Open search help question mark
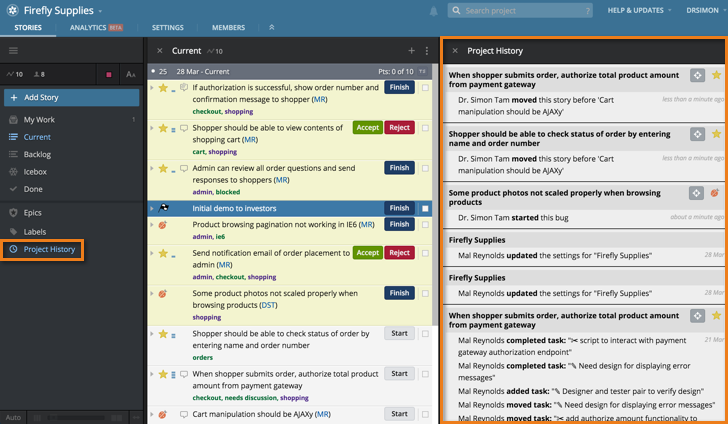Image resolution: width=728 pixels, height=424 pixels. click(587, 11)
